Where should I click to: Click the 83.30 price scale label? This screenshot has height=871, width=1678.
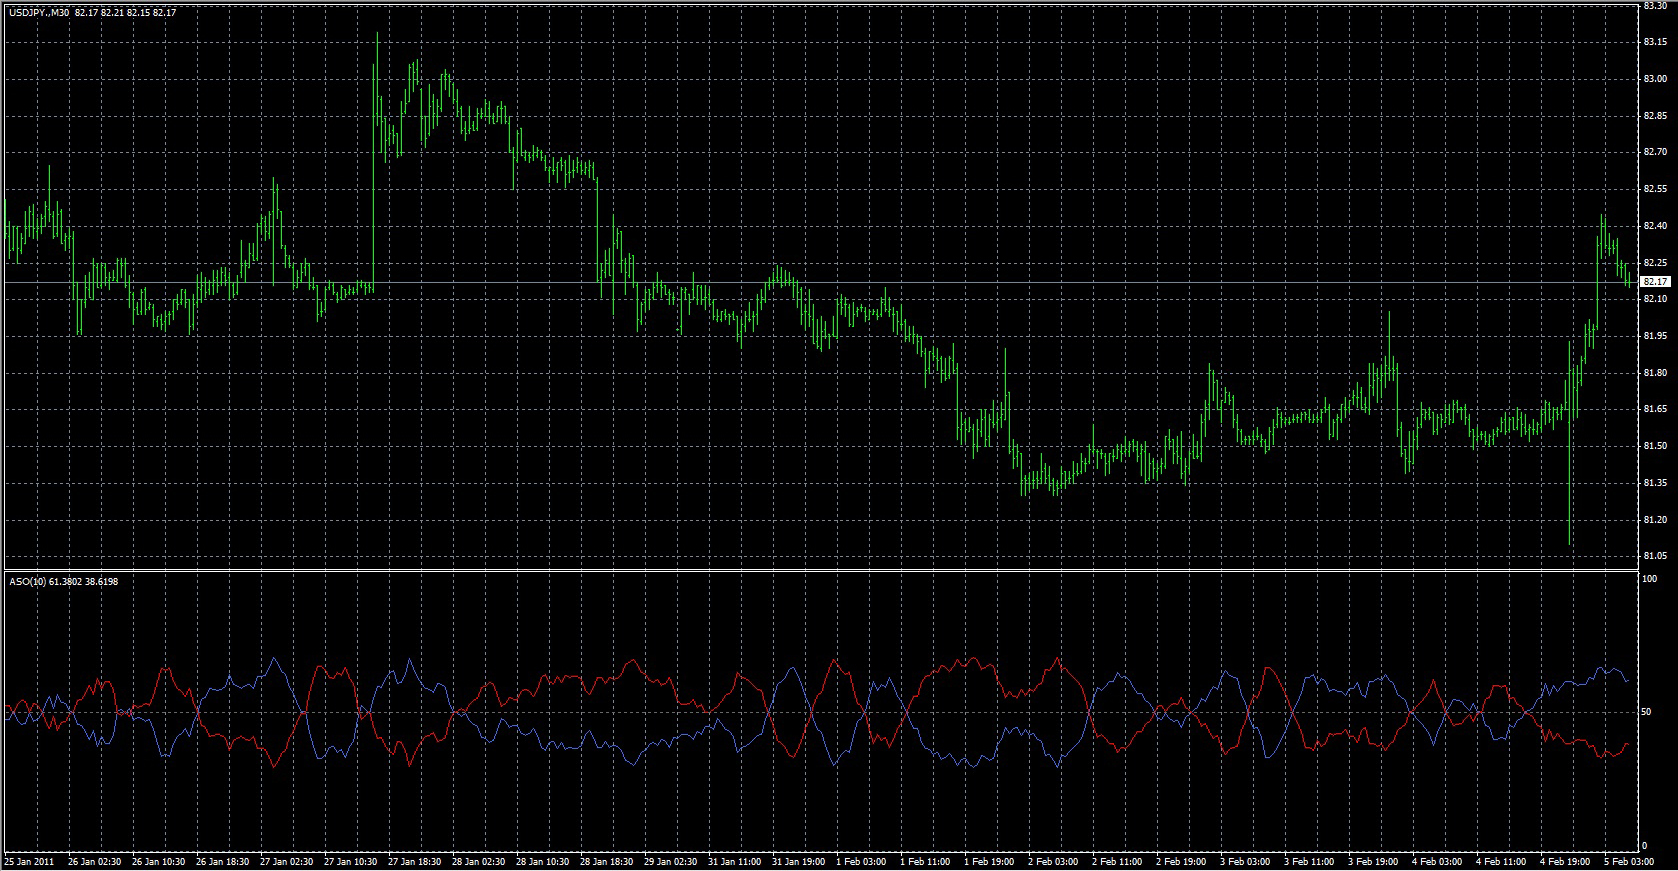(x=1654, y=6)
